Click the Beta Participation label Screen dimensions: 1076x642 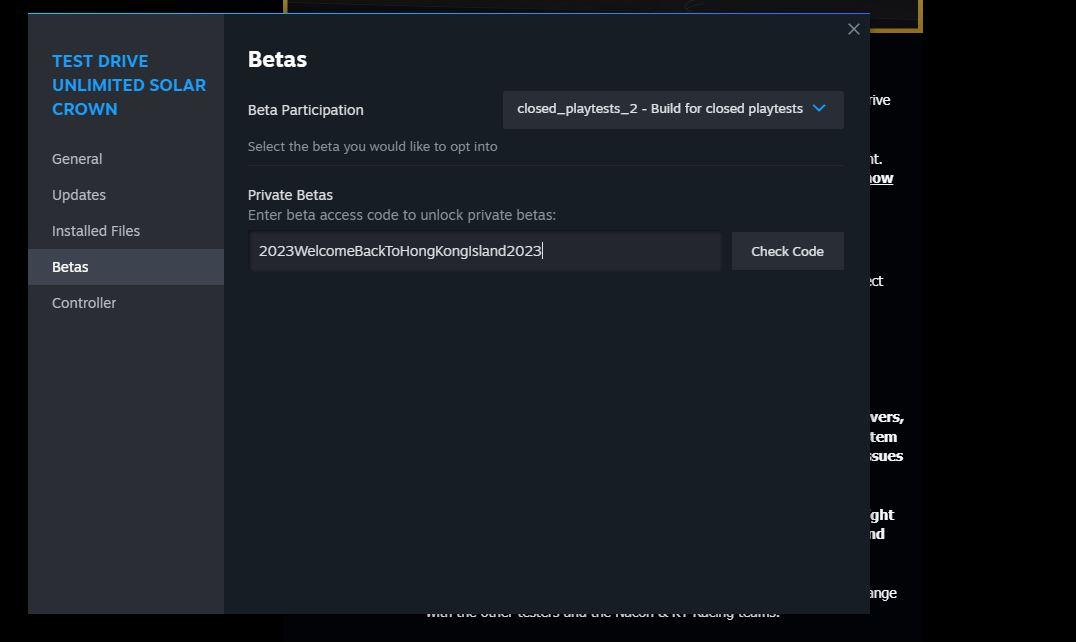click(x=305, y=110)
